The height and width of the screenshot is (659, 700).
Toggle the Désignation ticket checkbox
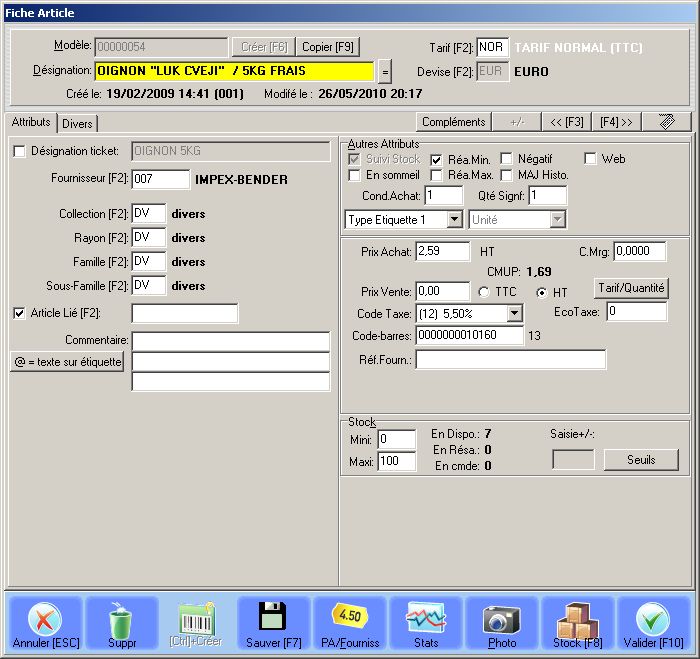point(19,151)
